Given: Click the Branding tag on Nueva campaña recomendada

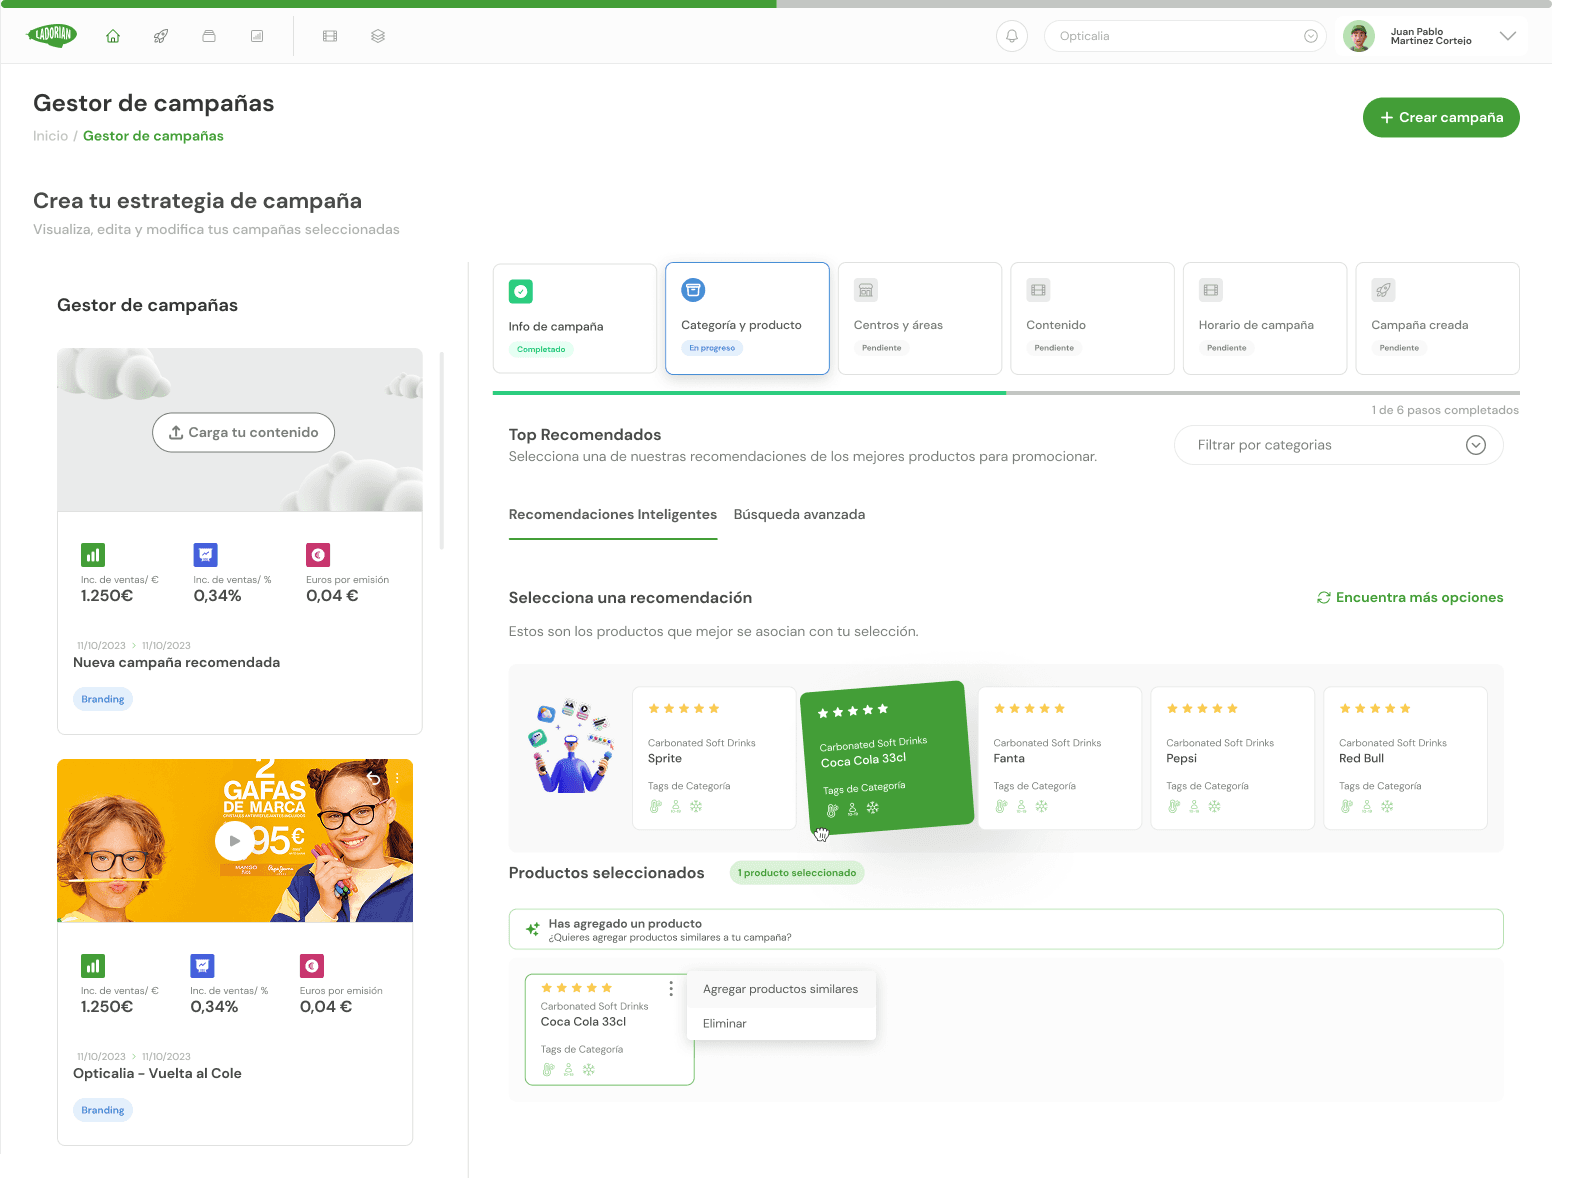Looking at the screenshot, I should [x=103, y=699].
